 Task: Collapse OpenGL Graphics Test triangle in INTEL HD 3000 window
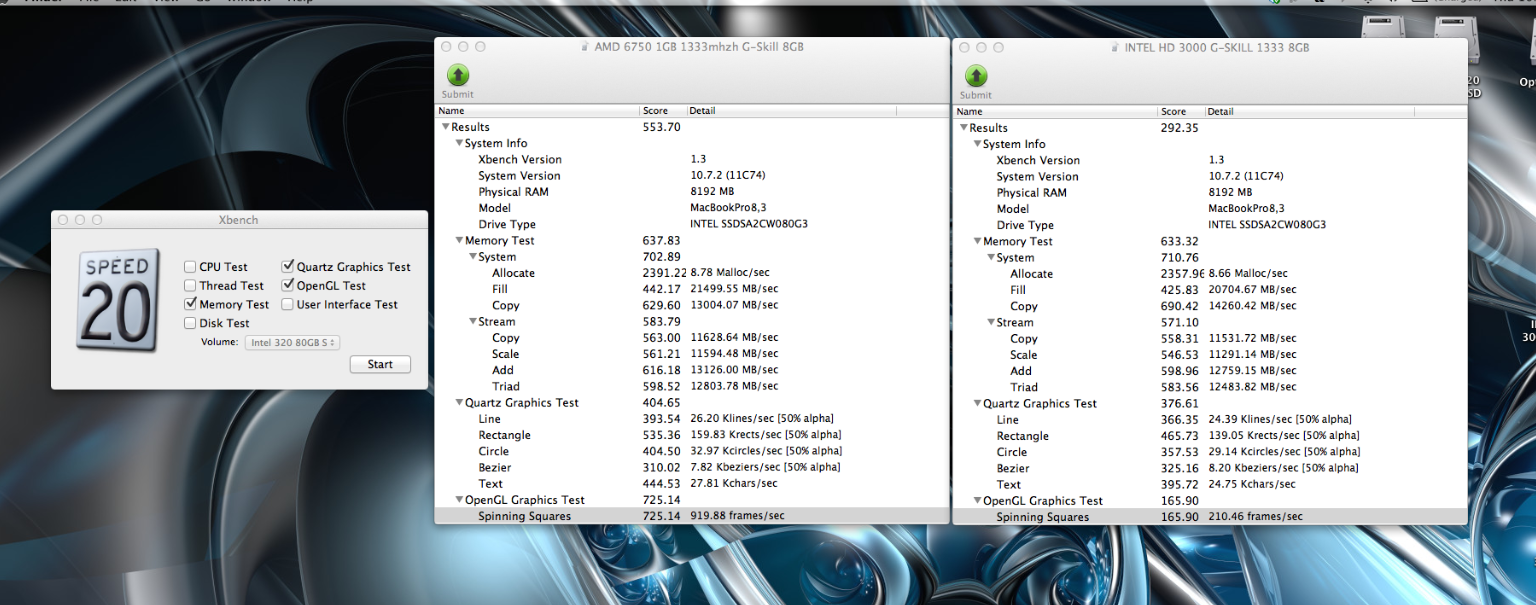[977, 500]
